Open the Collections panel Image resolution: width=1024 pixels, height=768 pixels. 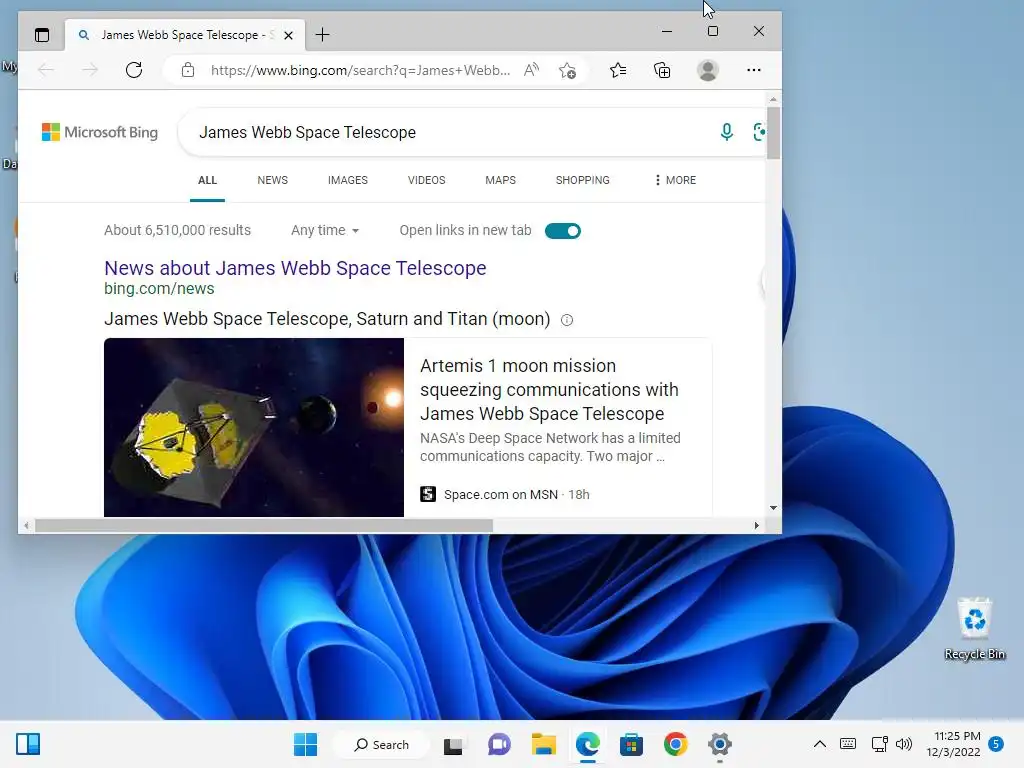[662, 70]
